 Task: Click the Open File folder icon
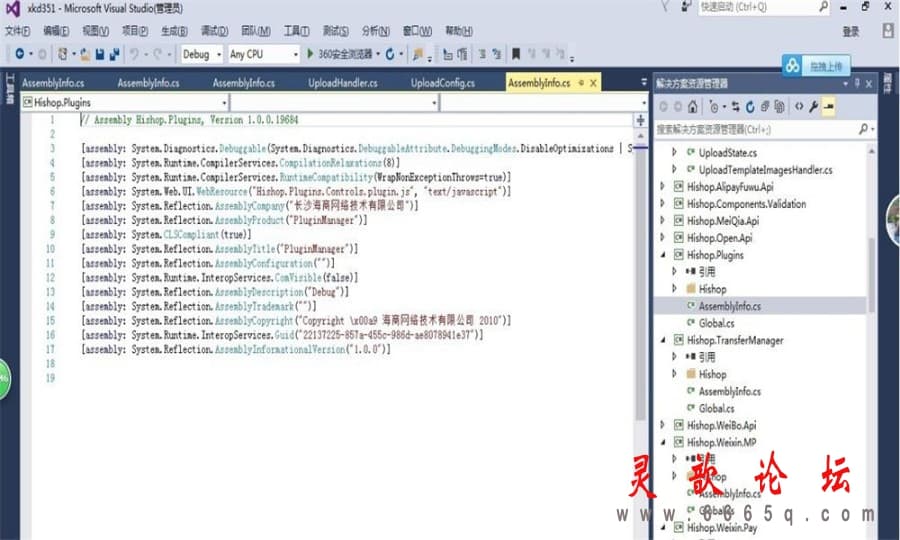85,55
